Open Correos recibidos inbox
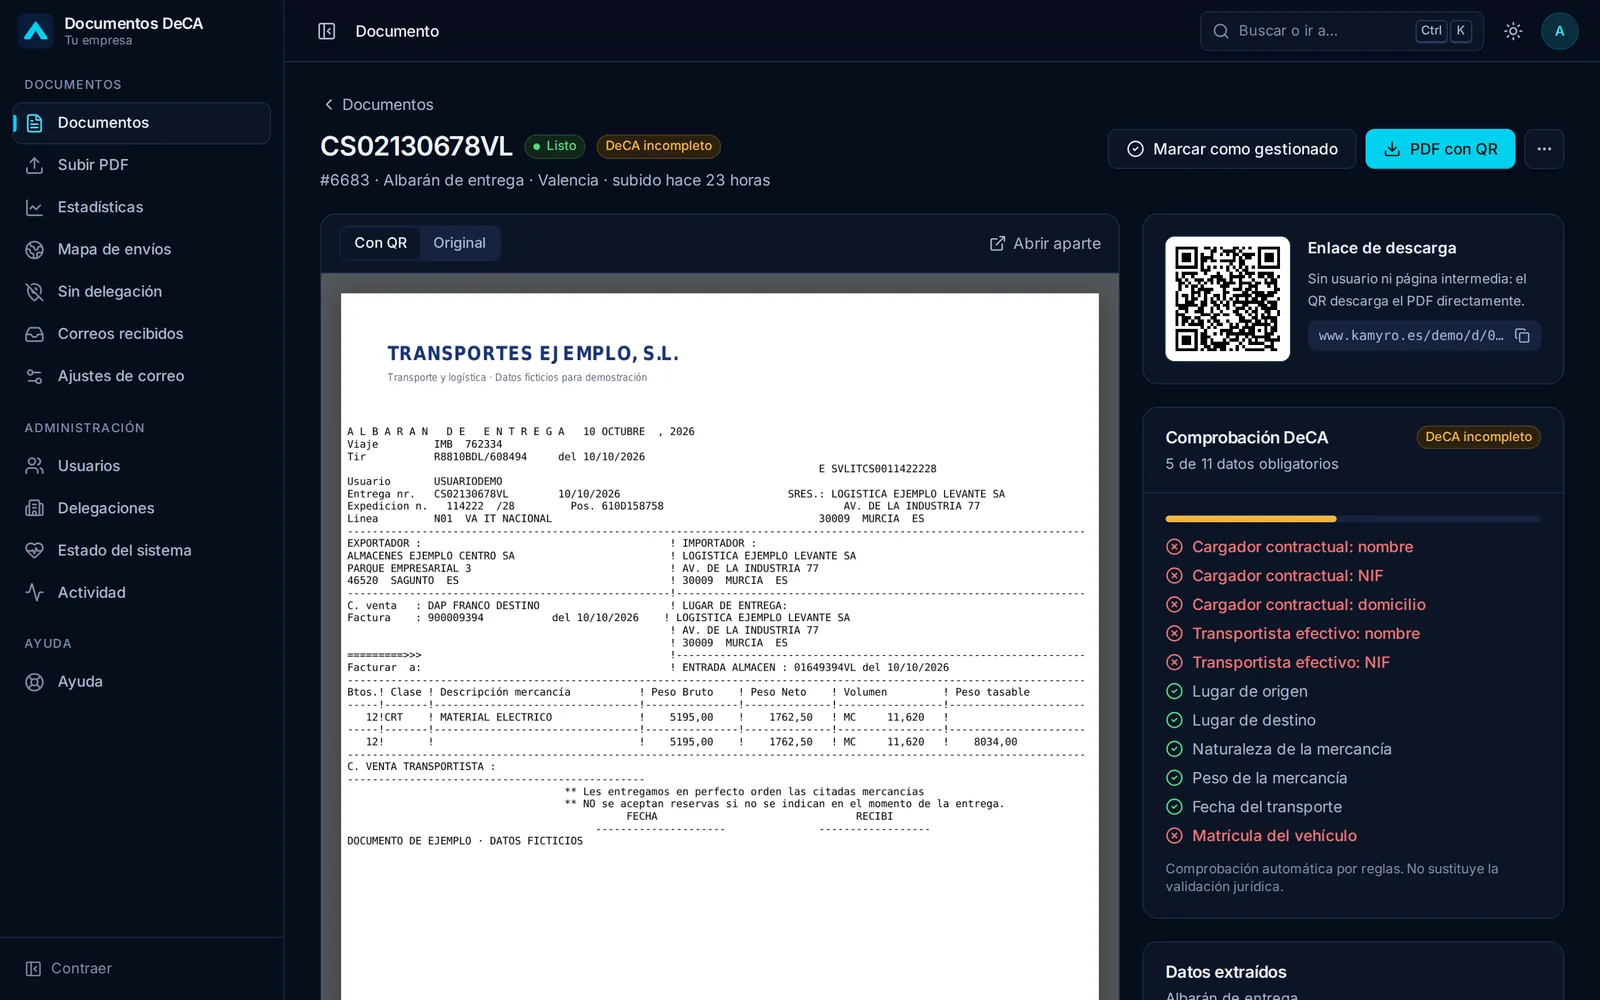 141,333
